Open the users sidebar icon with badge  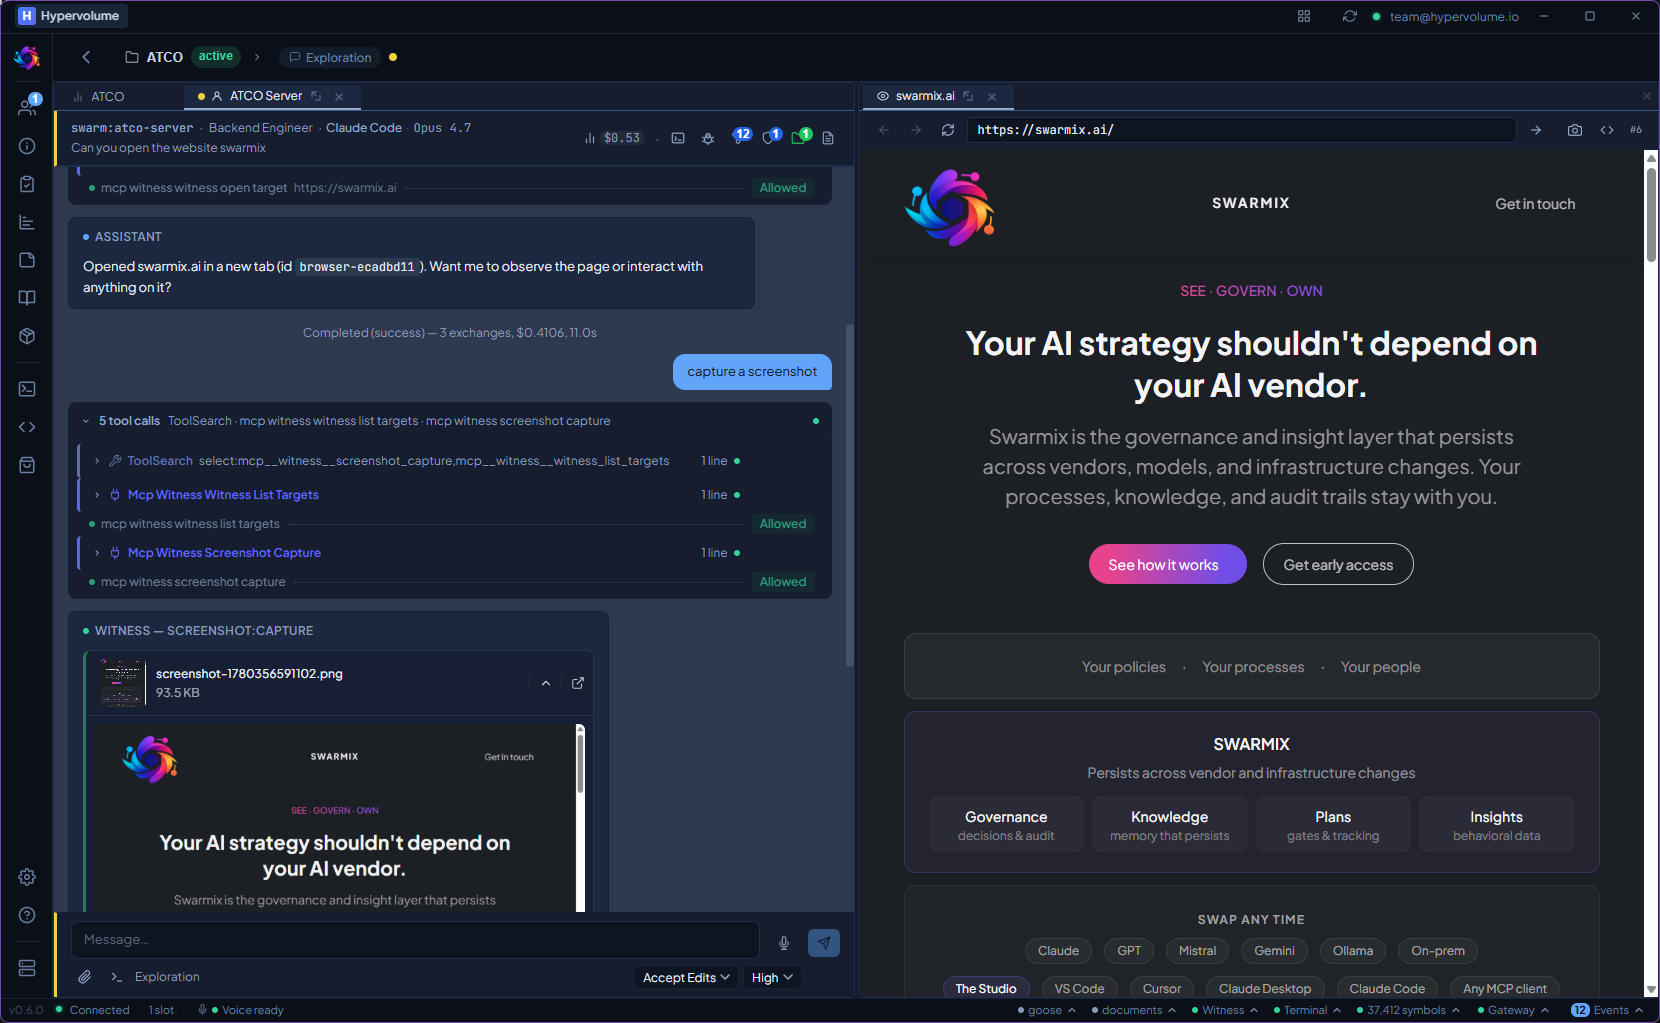(27, 106)
